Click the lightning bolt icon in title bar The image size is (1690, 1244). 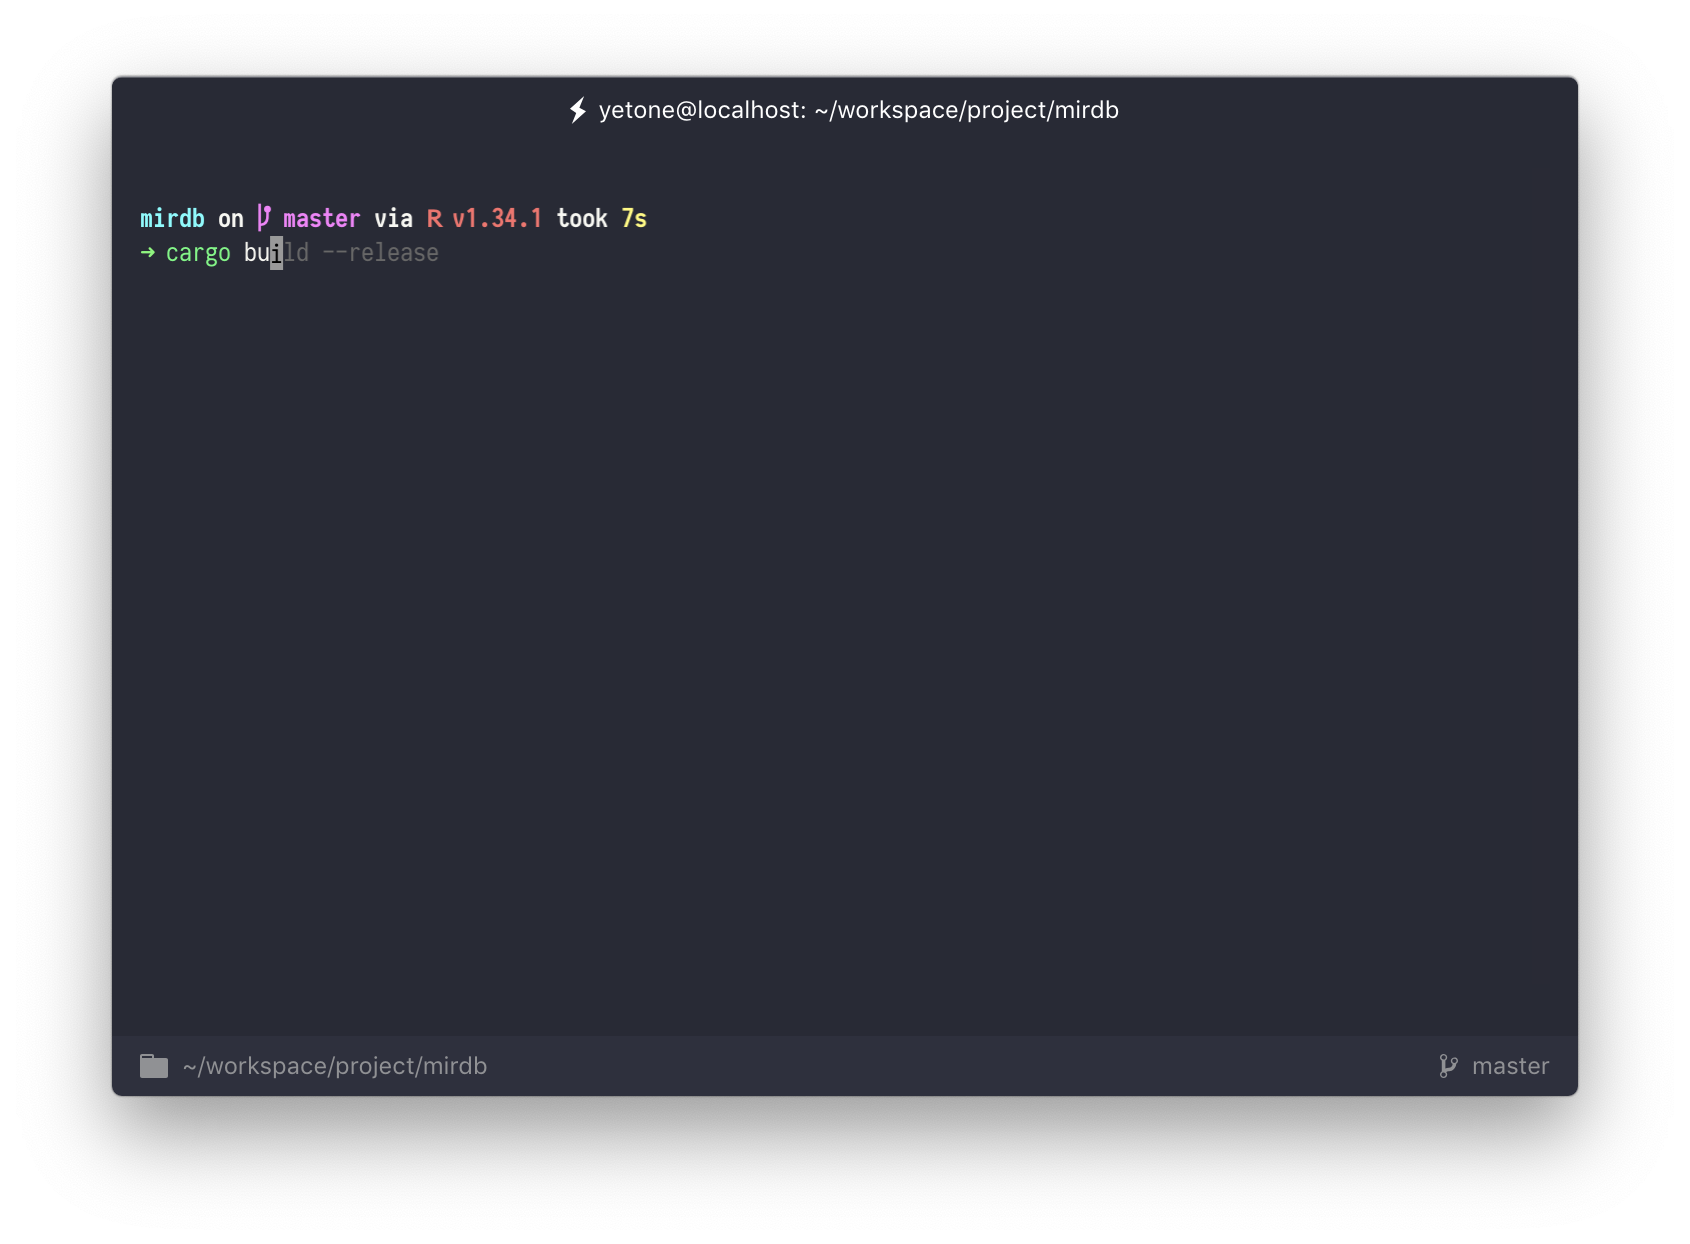578,110
